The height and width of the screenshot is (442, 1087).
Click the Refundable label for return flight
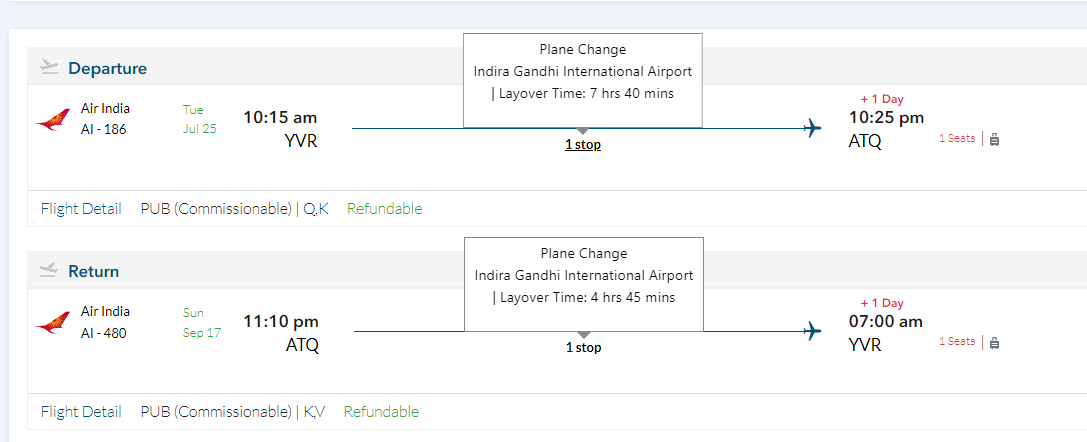(x=381, y=412)
